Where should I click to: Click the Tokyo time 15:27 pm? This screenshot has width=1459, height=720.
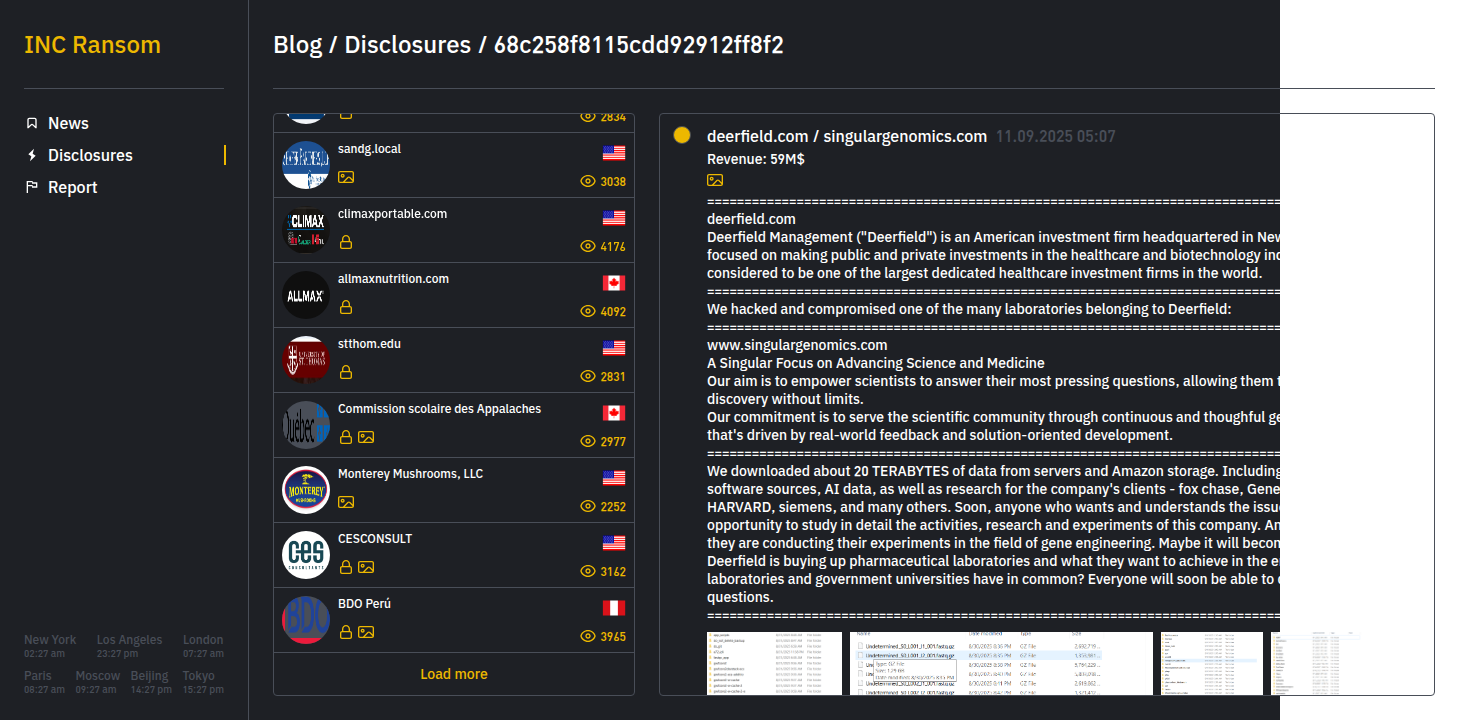pos(203,689)
